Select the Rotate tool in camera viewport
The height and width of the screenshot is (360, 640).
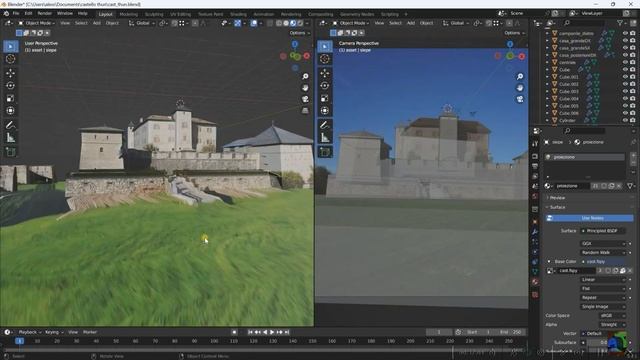click(325, 86)
